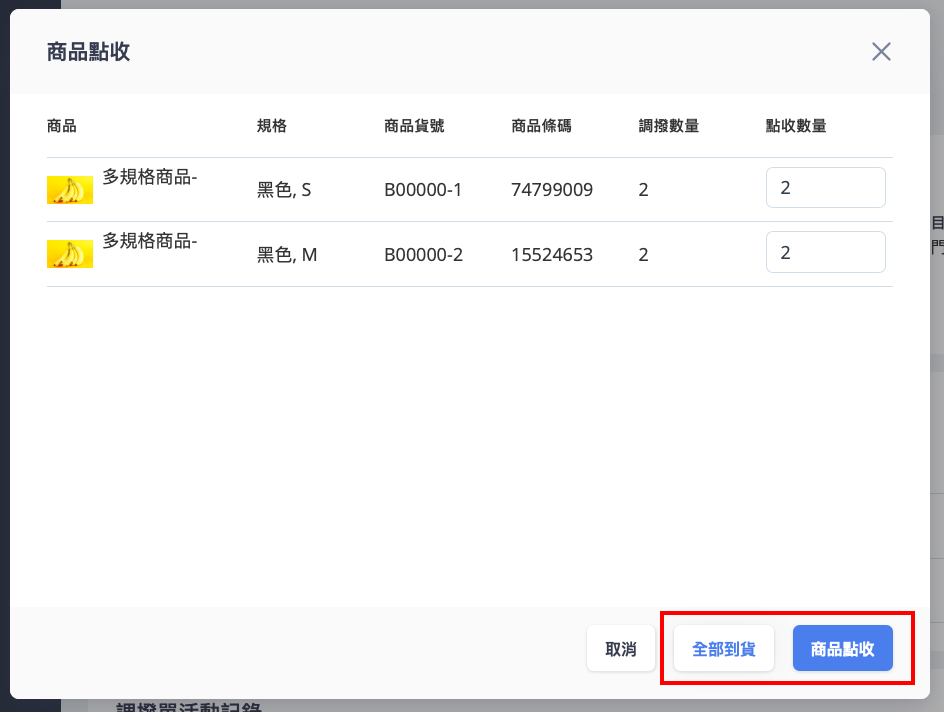Click barcode 74799009
This screenshot has height=712, width=944.
[552, 190]
